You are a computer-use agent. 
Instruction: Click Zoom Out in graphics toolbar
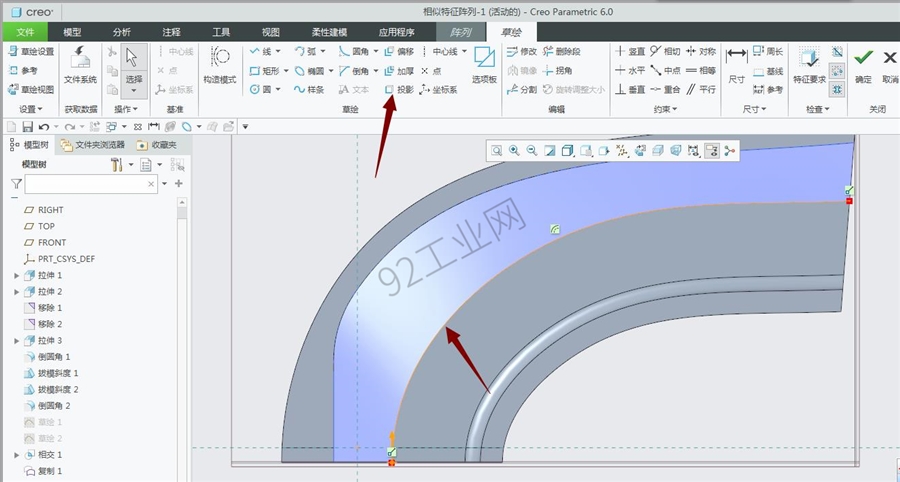tap(532, 150)
